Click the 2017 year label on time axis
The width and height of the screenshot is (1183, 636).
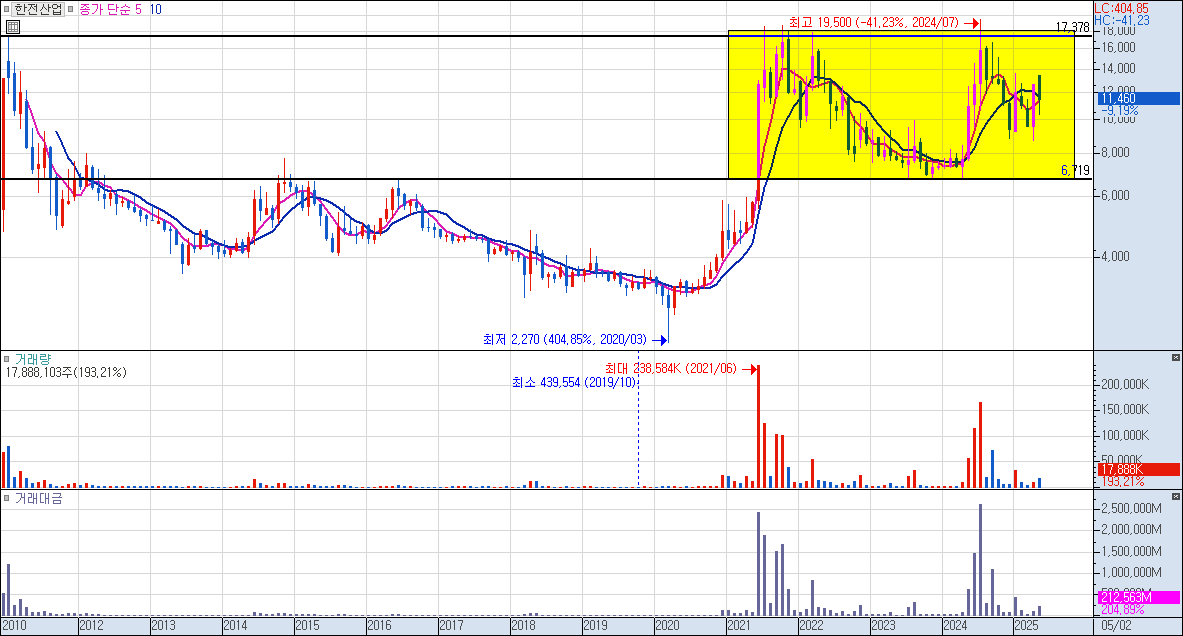[451, 625]
